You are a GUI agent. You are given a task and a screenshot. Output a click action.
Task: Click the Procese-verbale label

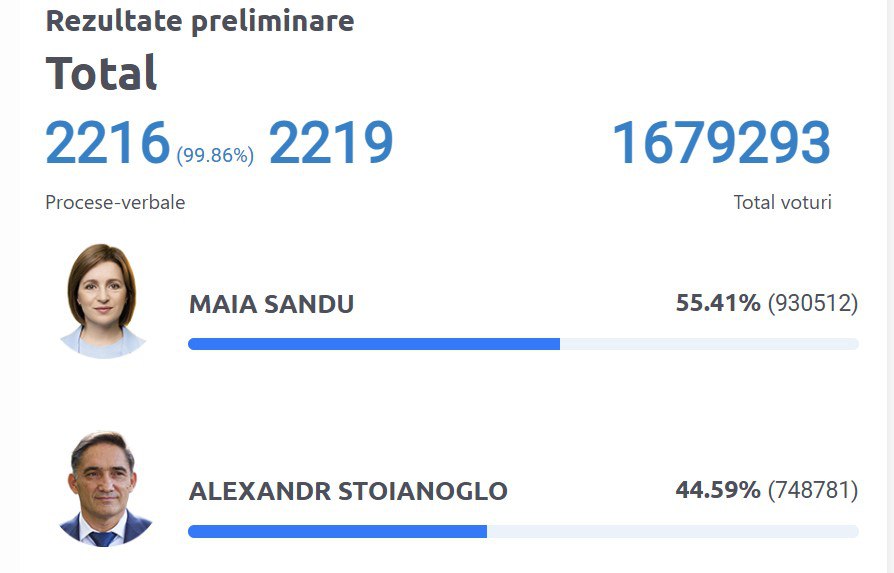click(x=115, y=202)
